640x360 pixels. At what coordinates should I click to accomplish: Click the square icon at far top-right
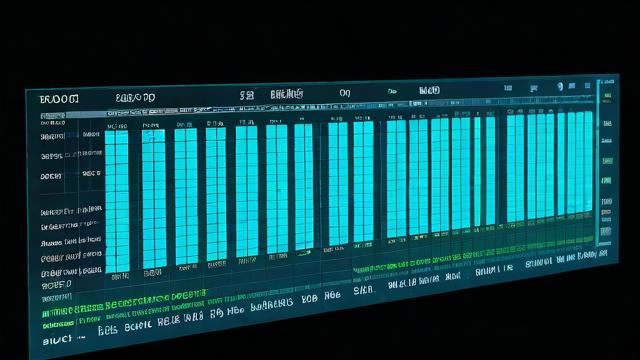coord(587,86)
